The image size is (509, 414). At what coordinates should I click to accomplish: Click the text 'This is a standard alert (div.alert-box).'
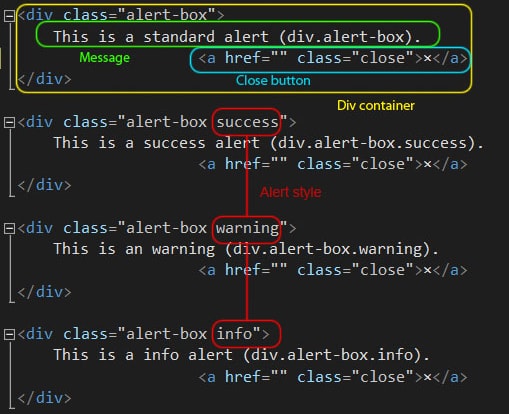click(x=237, y=36)
